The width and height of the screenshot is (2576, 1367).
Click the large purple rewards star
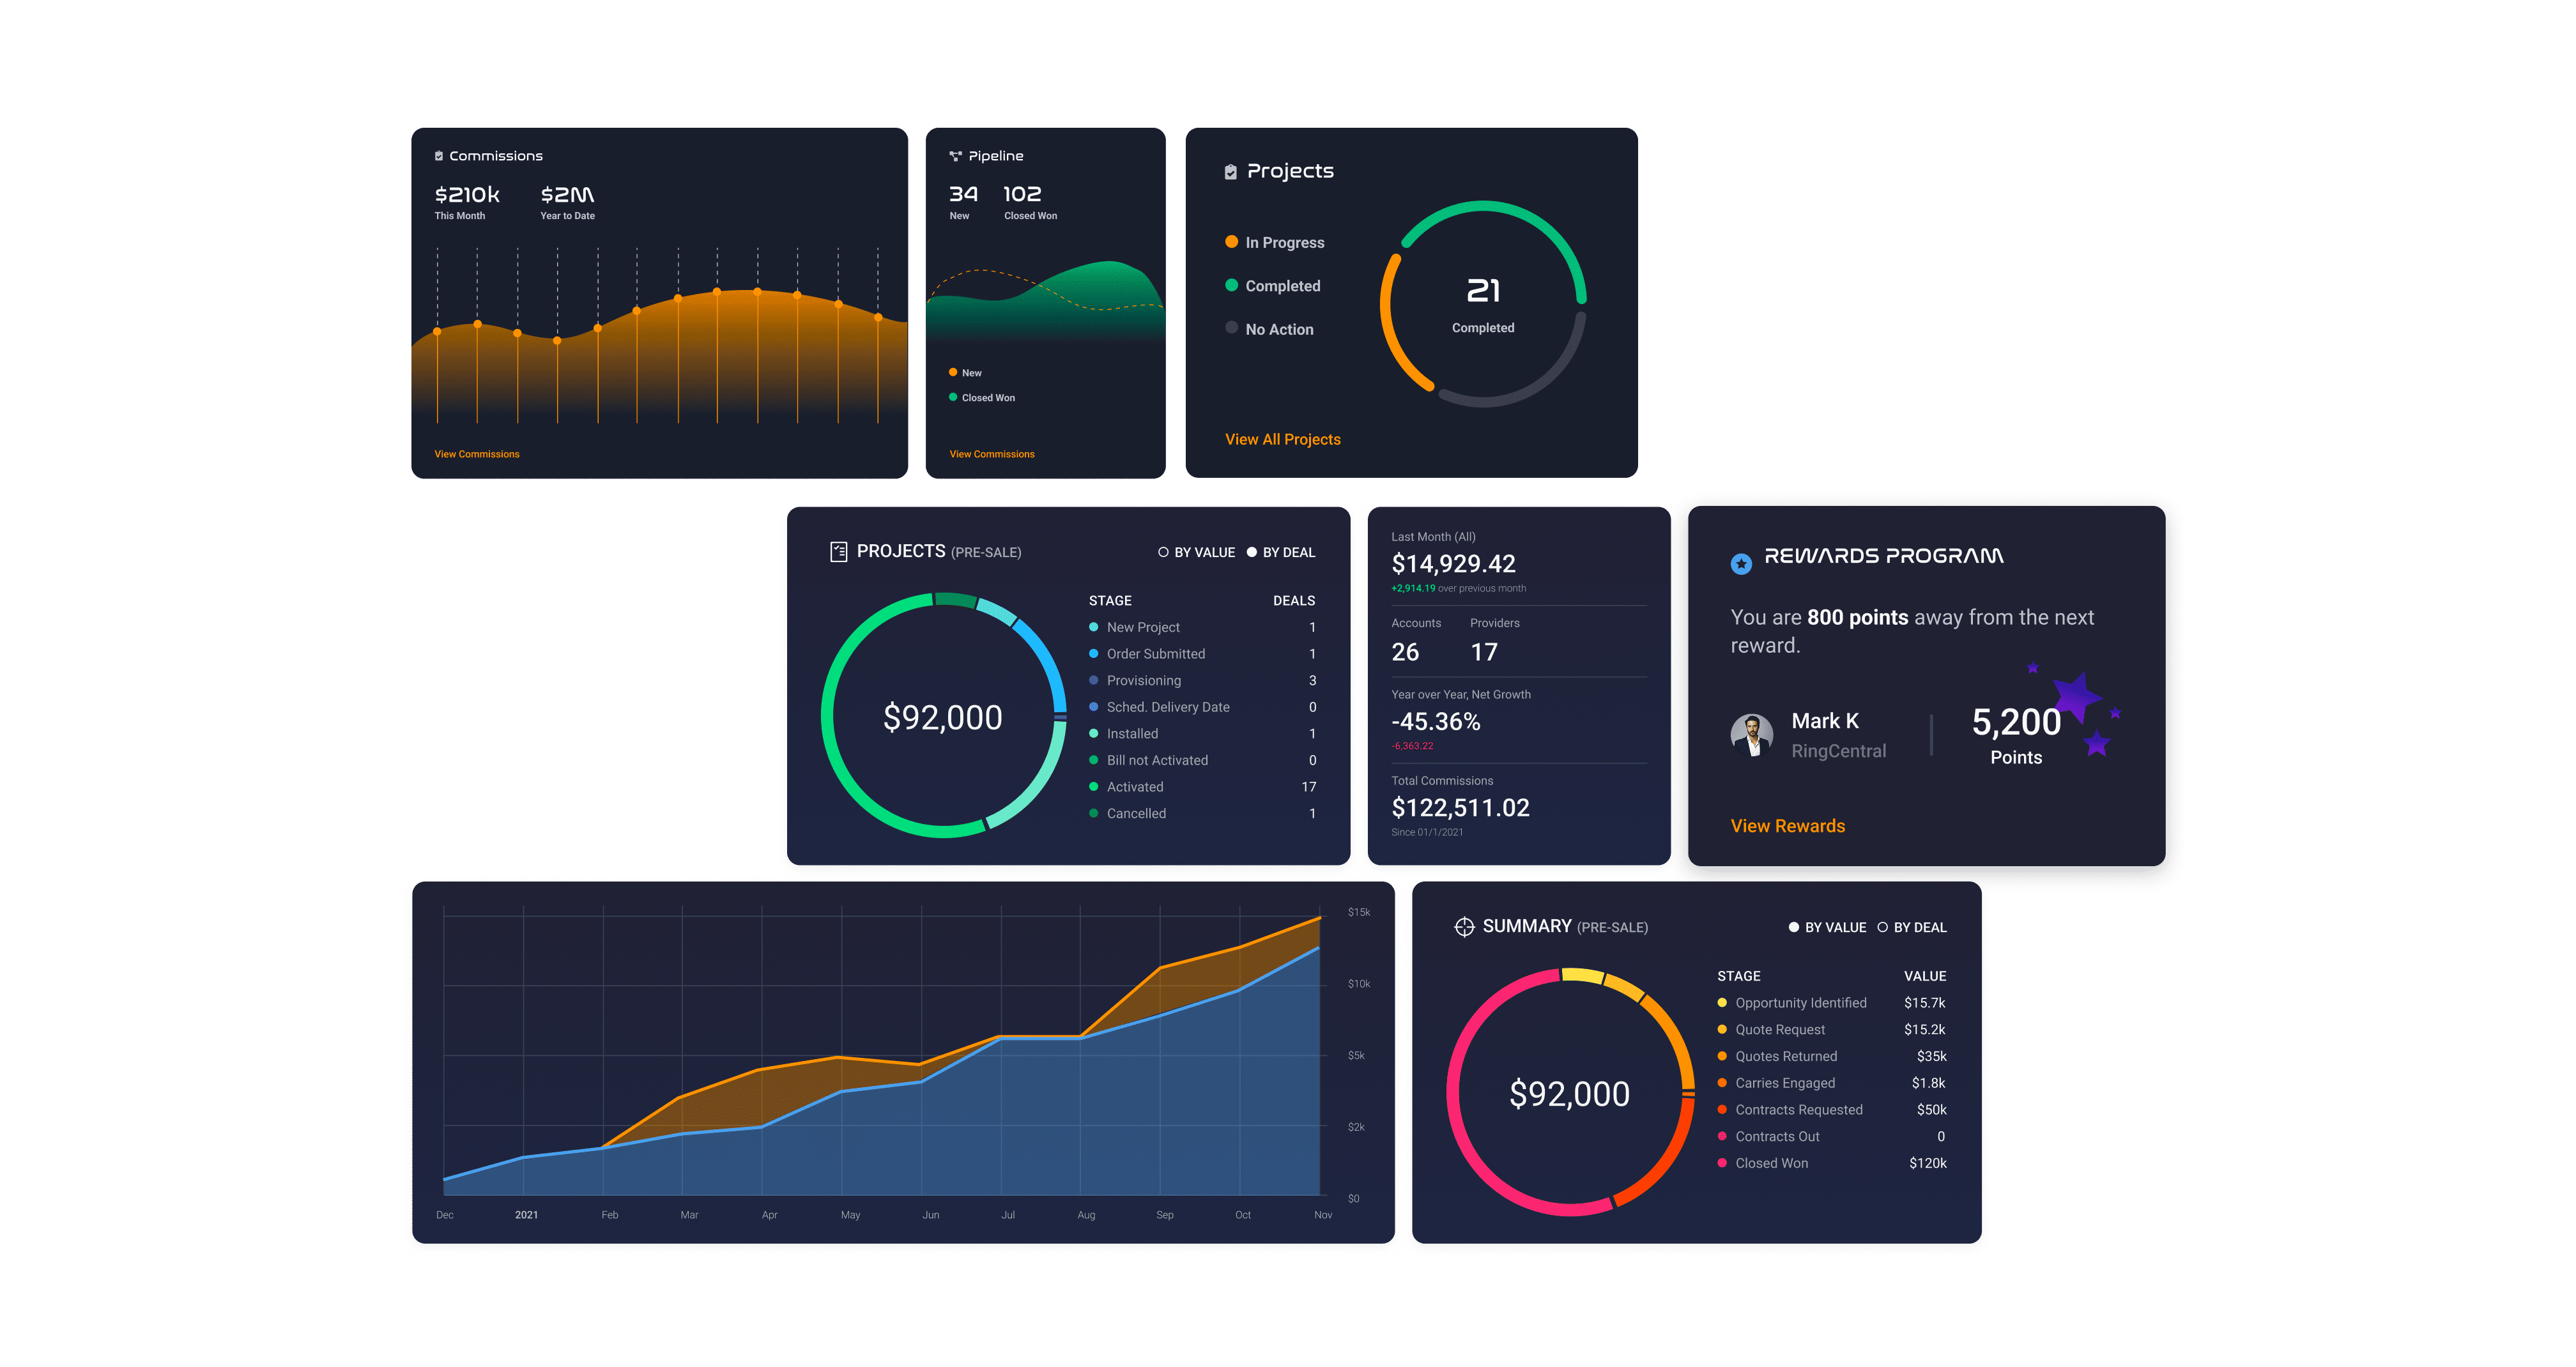(x=2076, y=696)
